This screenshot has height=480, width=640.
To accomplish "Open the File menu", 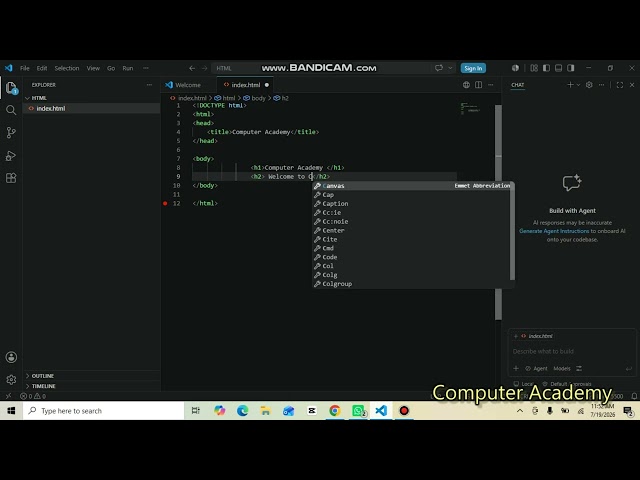I will pos(24,68).
